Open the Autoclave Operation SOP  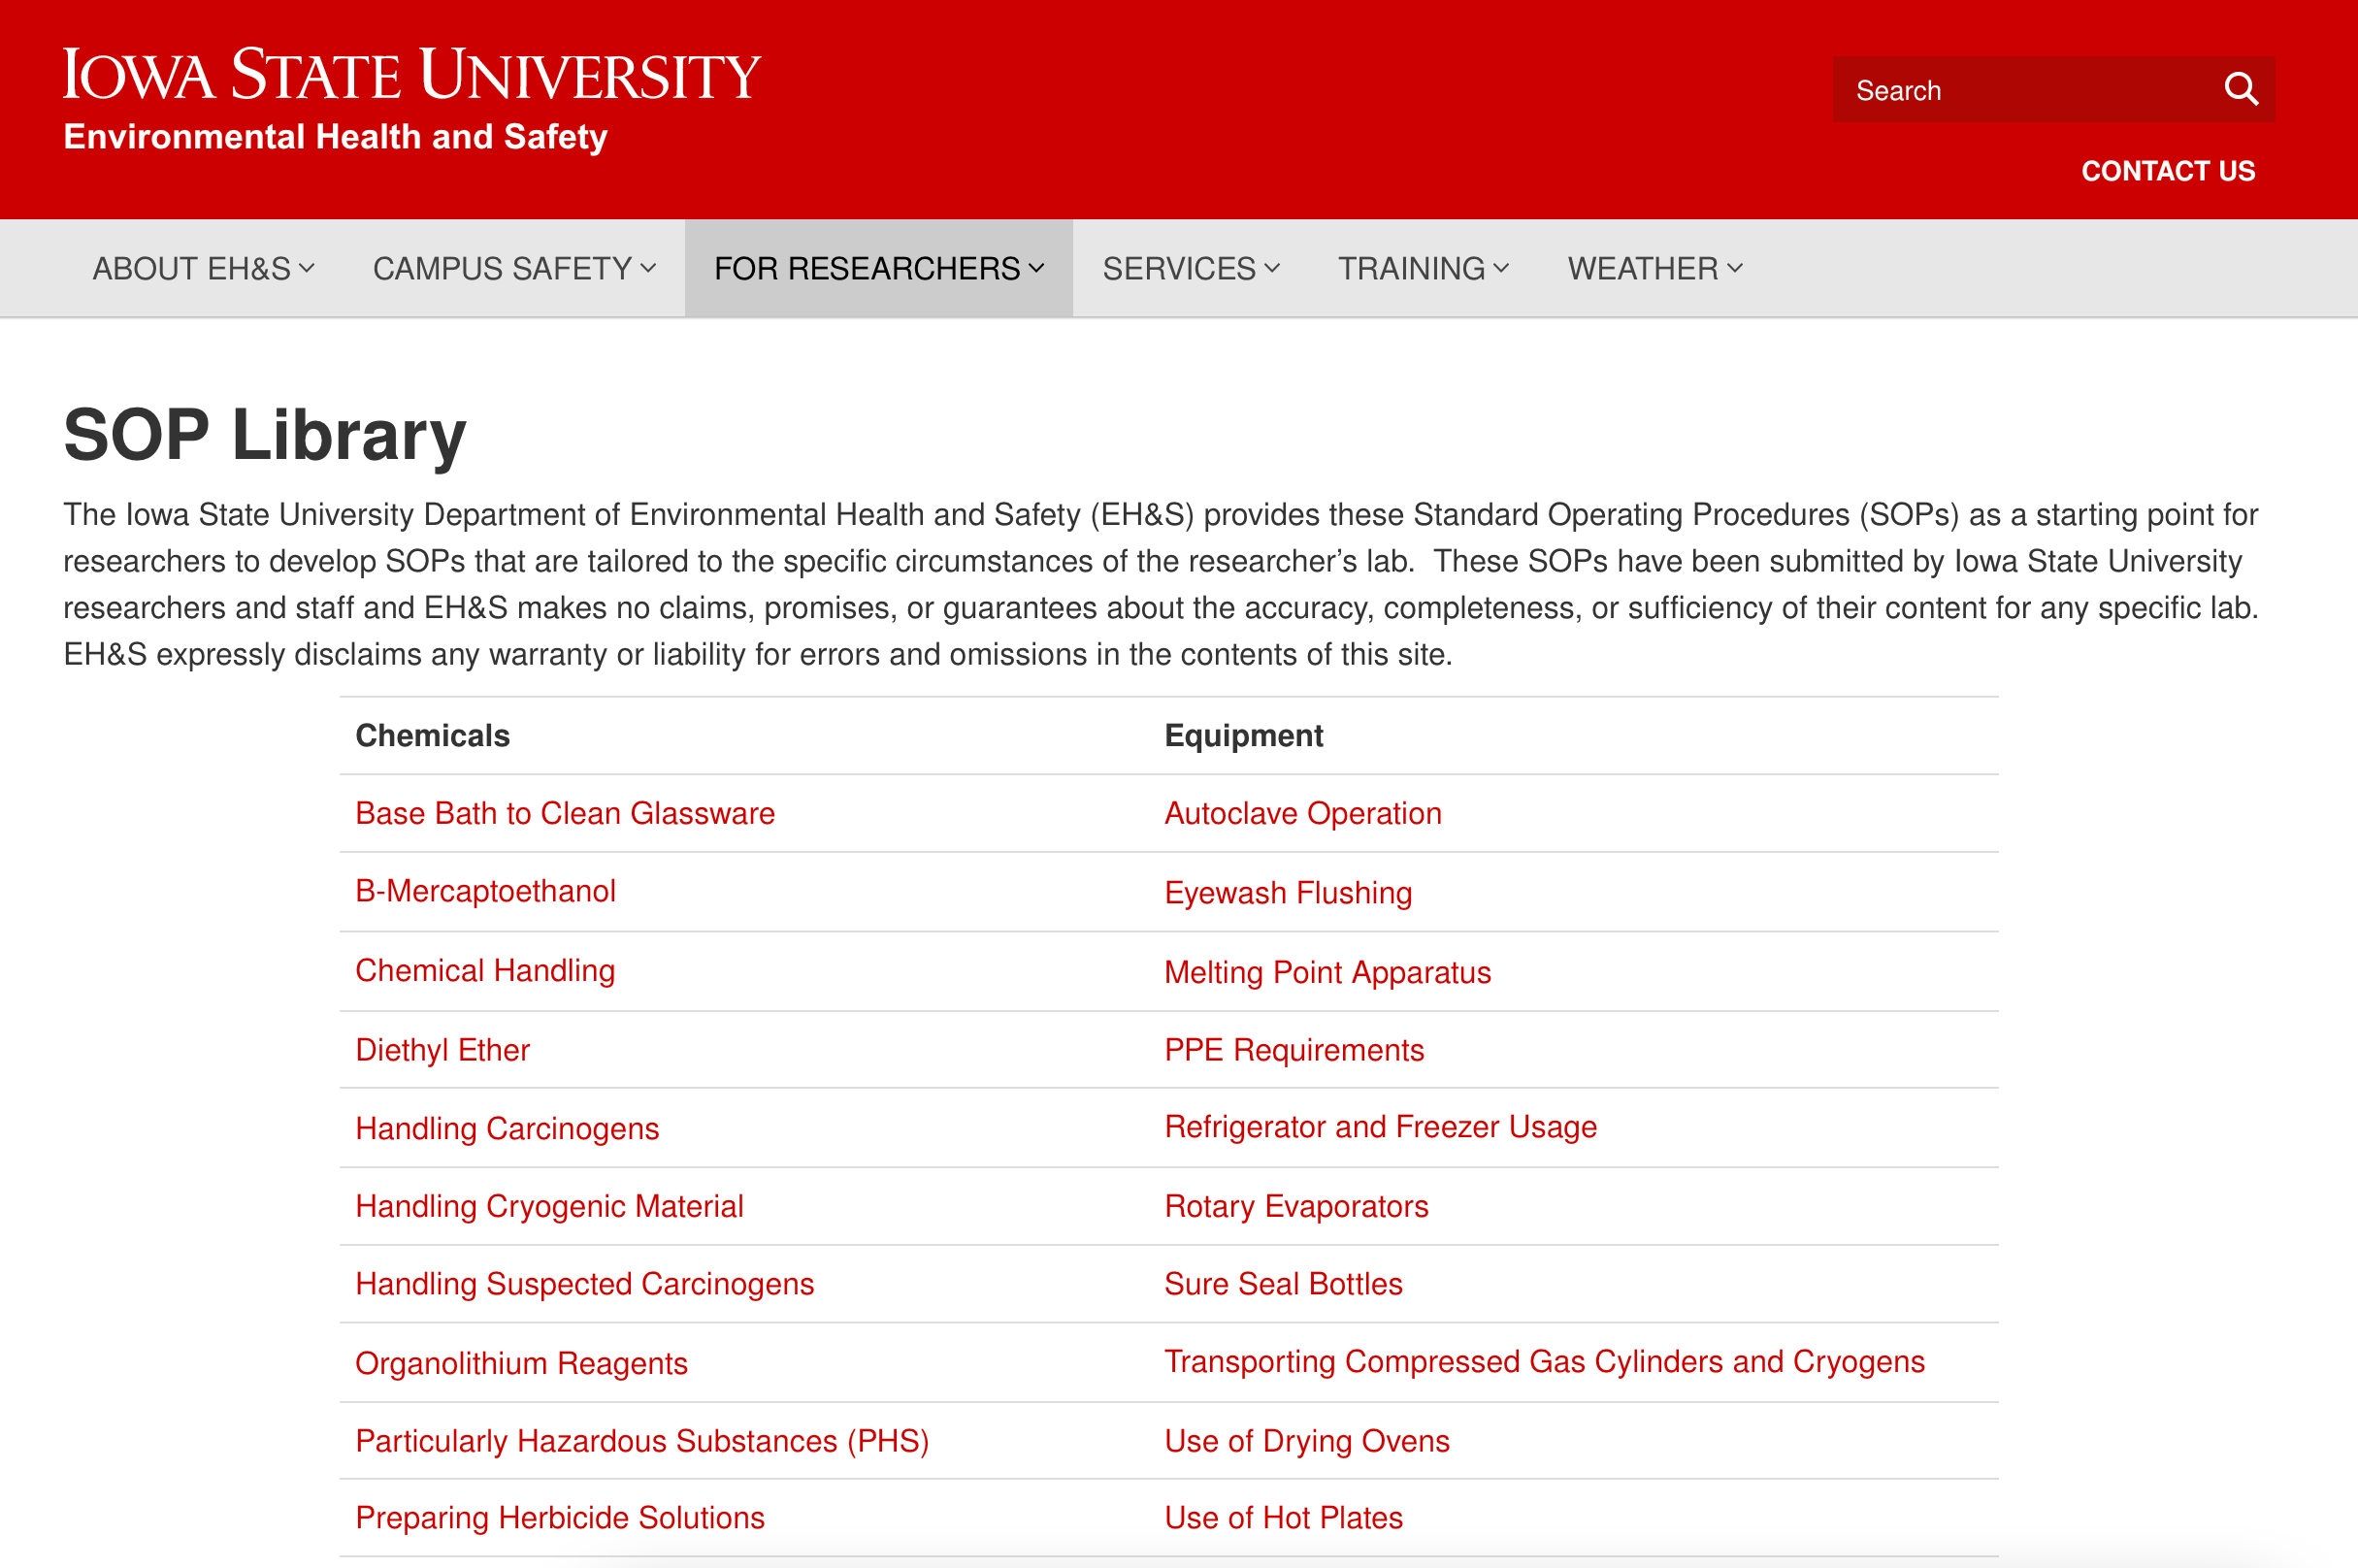1302,813
